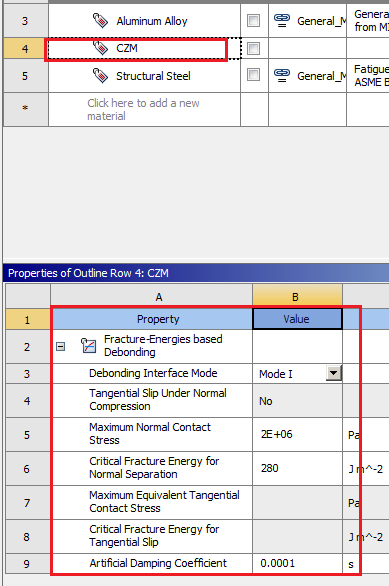389x586 pixels.
Task: Select the Artificial Damping Coefficient label
Action: click(158, 563)
